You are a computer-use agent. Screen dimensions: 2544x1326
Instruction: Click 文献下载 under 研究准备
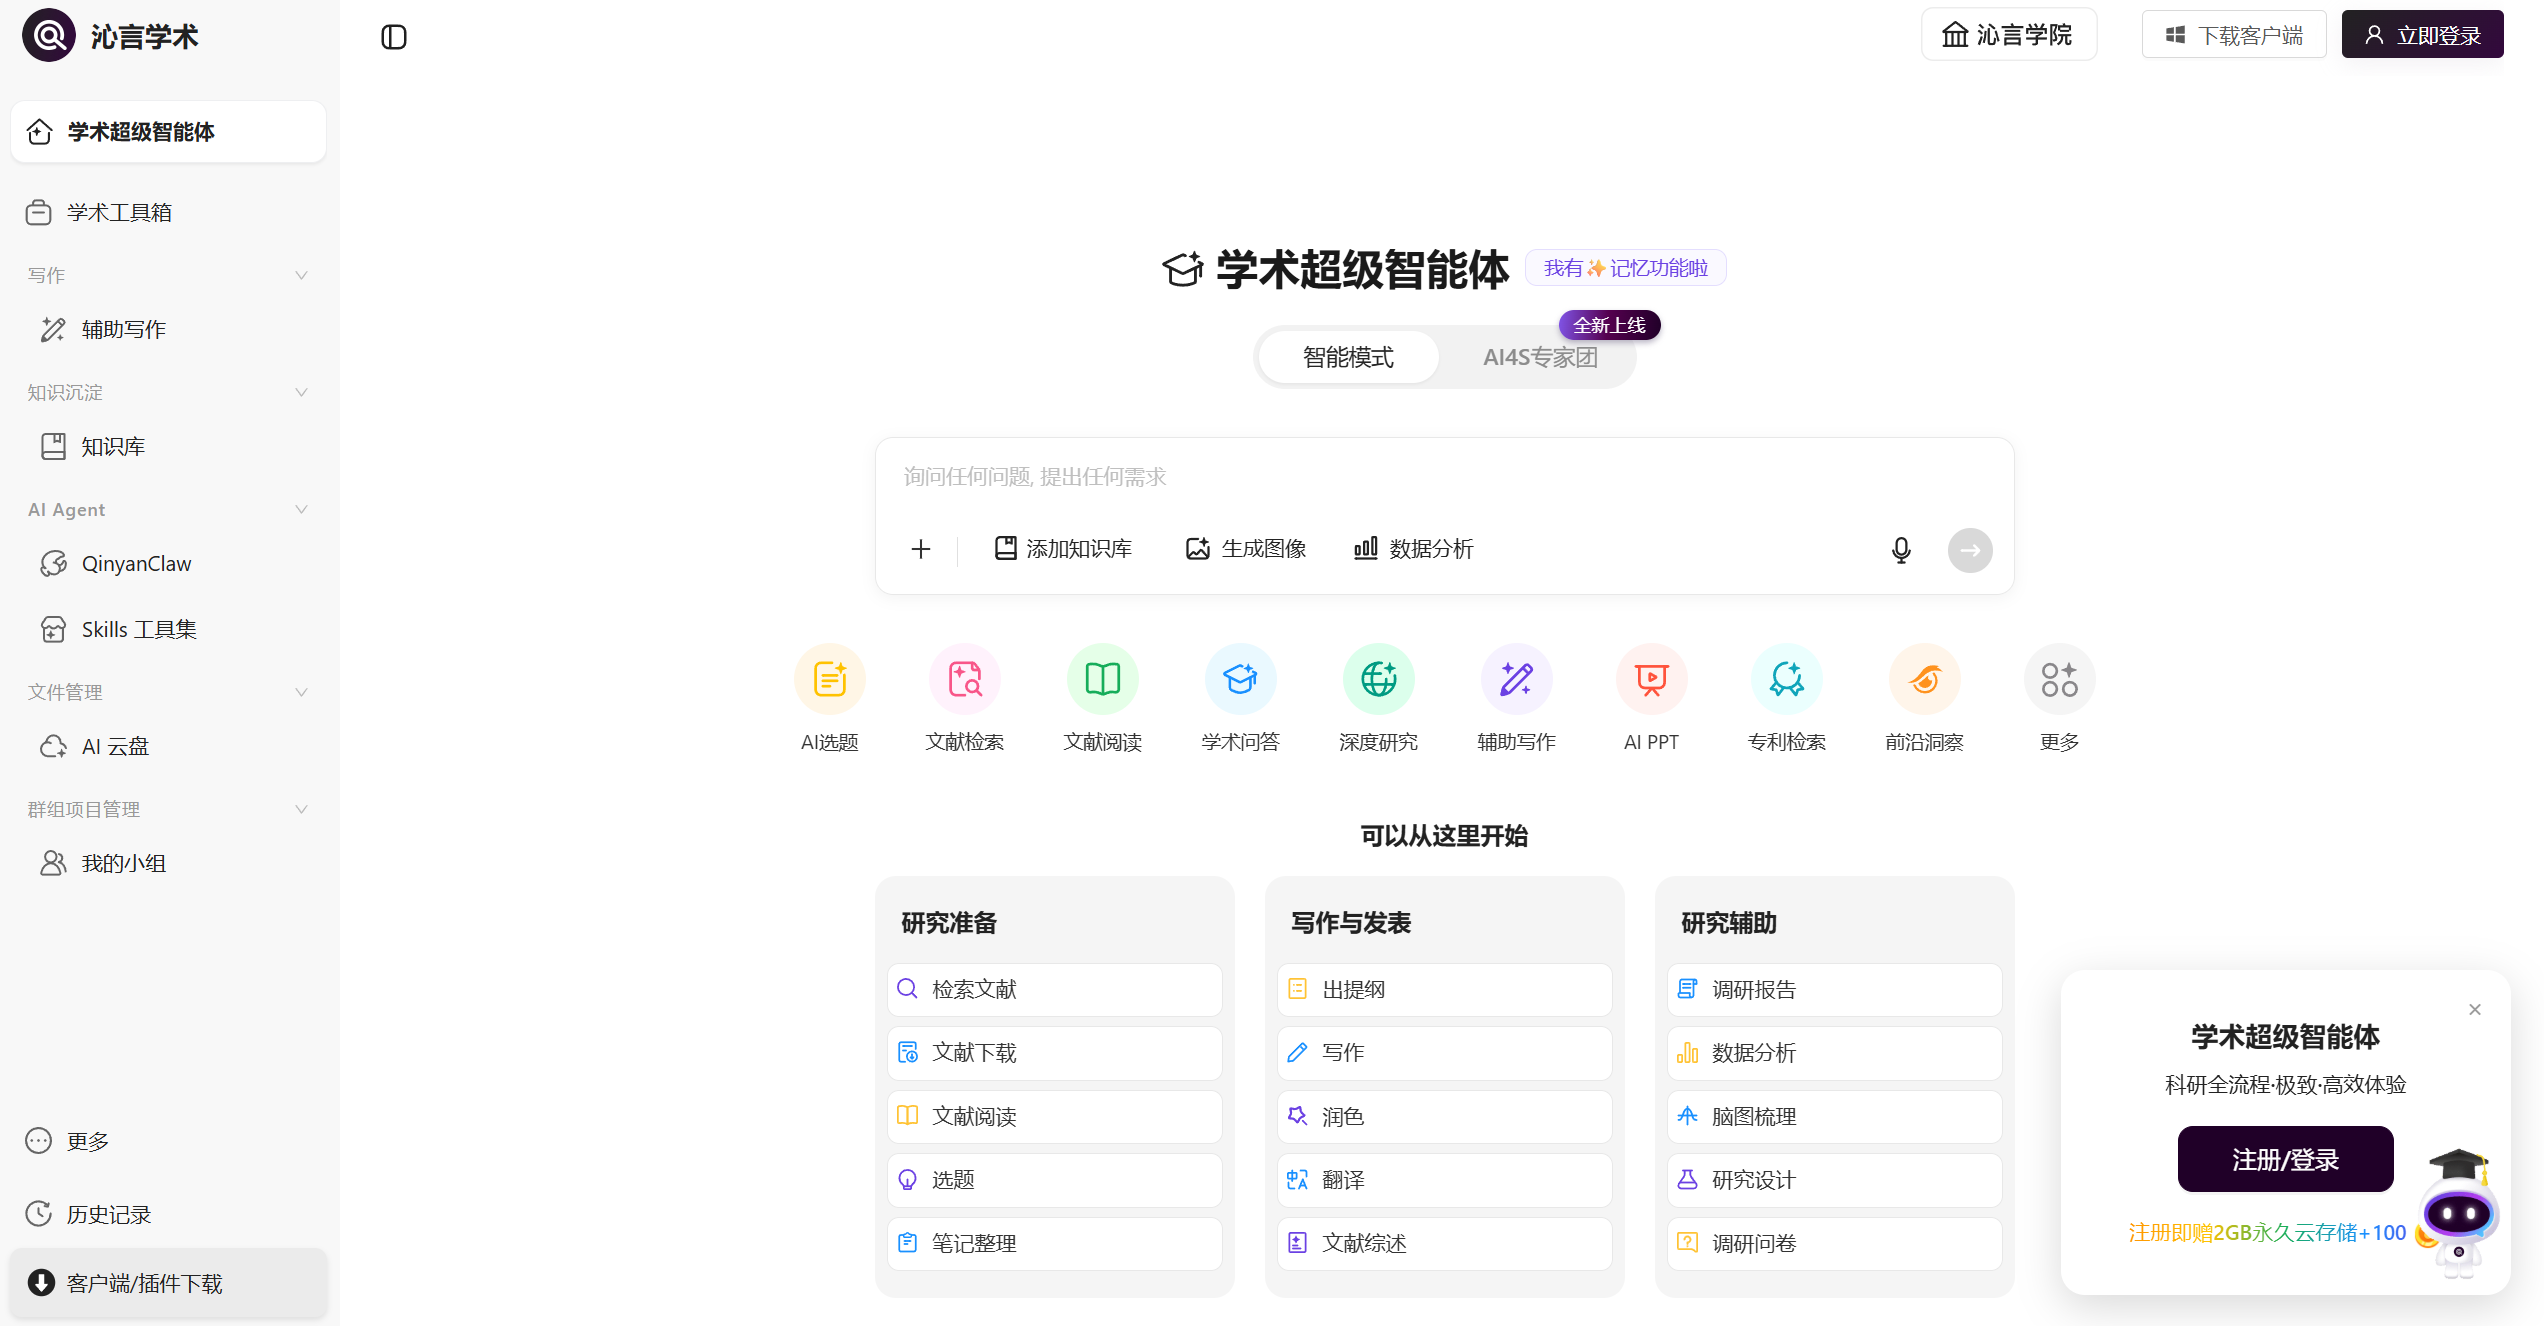point(1054,1052)
